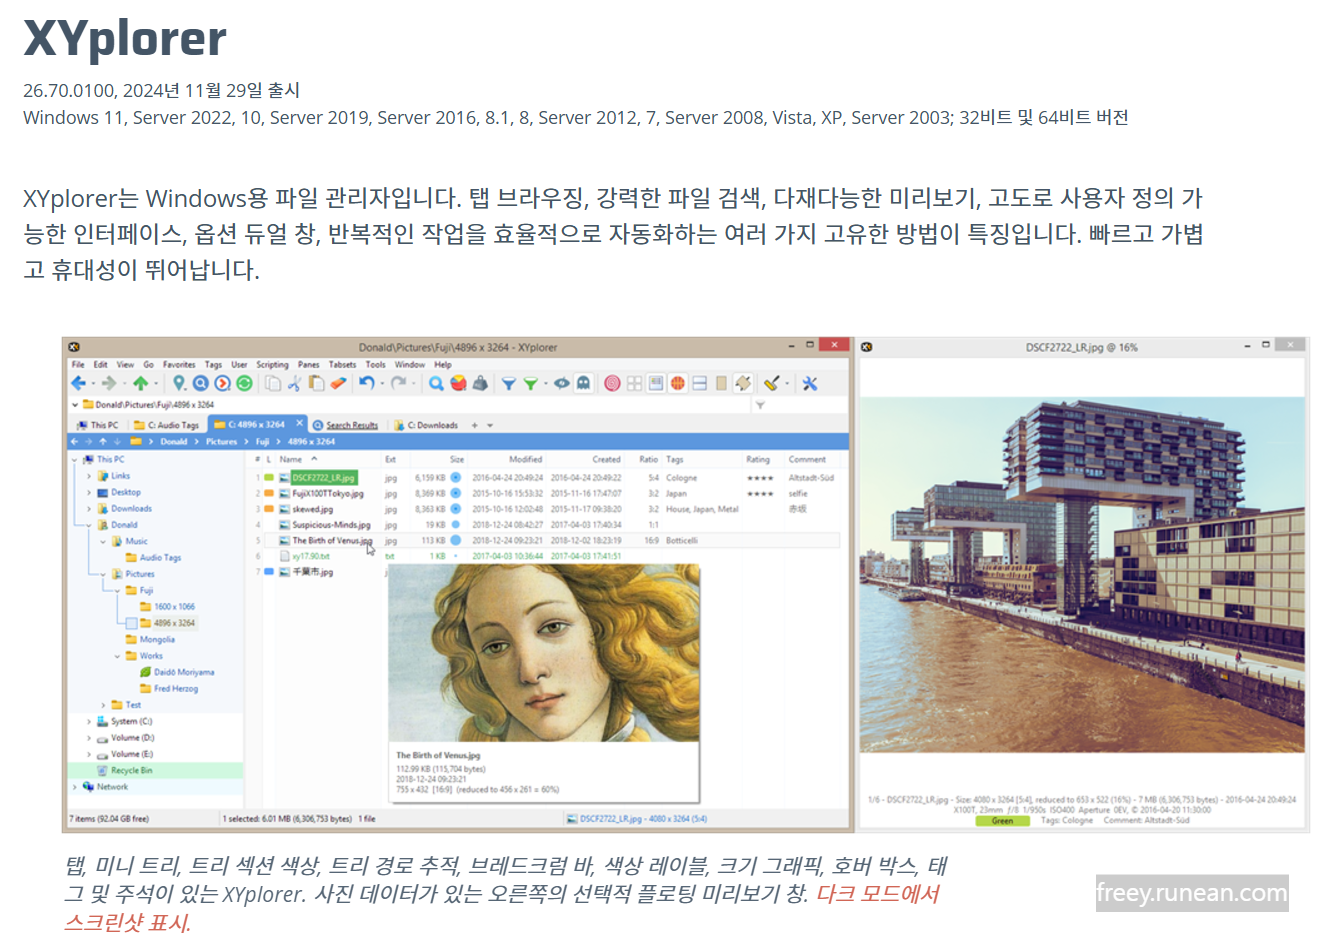
Task: Click the wrench configuration toolbar icon
Action: pos(810,384)
